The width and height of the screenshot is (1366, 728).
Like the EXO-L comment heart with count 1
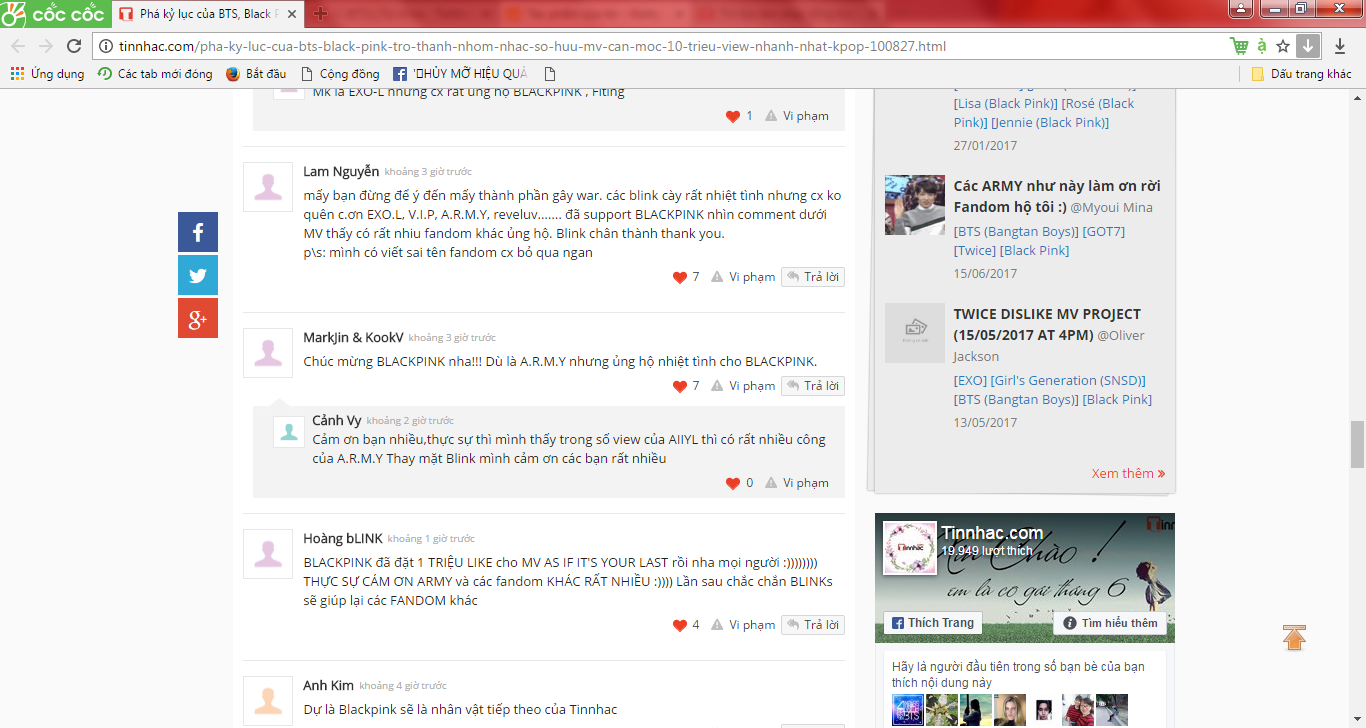coord(733,116)
